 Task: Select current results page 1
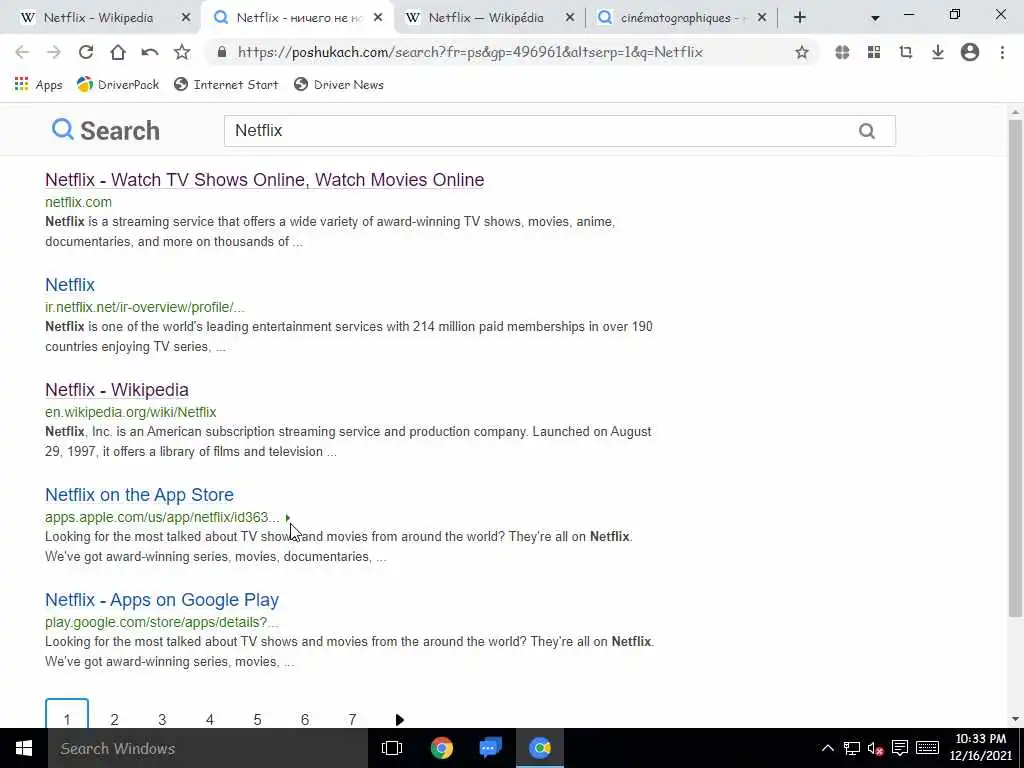click(67, 714)
